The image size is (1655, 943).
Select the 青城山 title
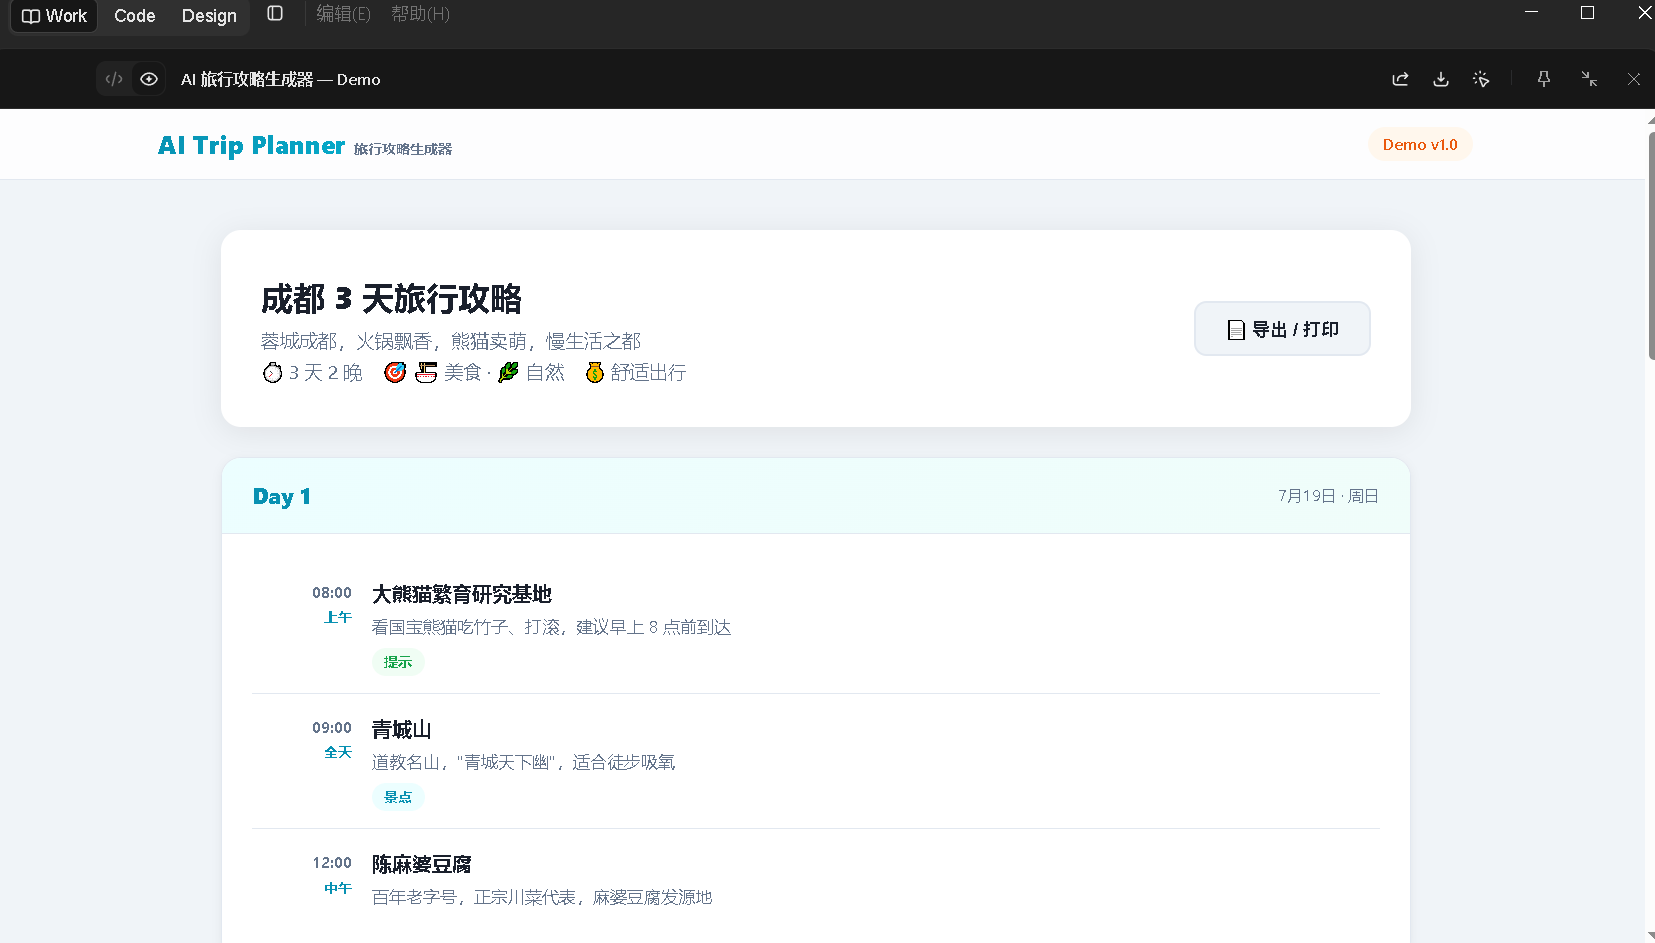(402, 730)
